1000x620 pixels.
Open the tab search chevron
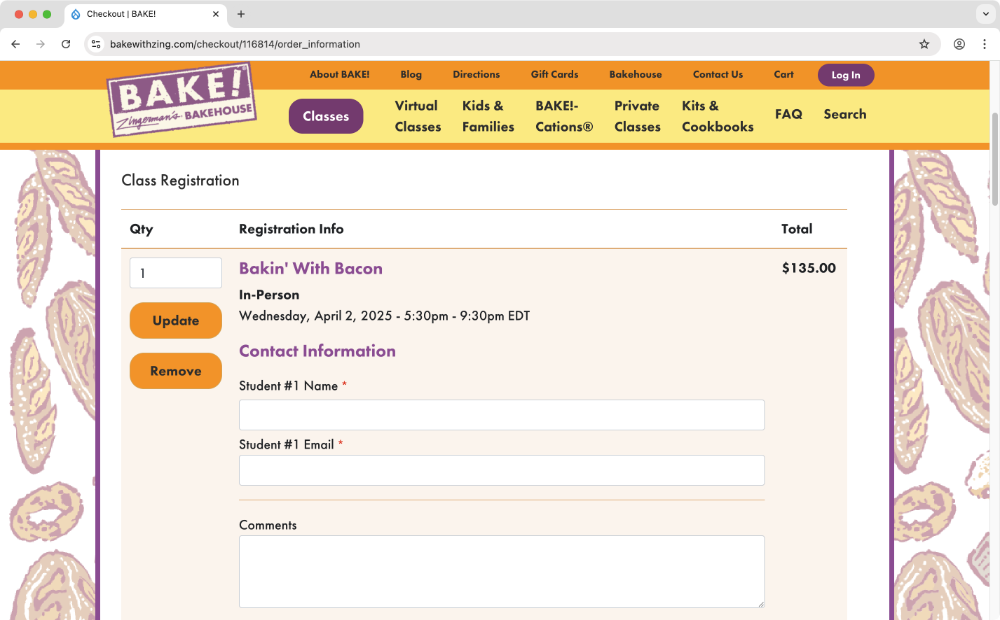click(x=986, y=14)
